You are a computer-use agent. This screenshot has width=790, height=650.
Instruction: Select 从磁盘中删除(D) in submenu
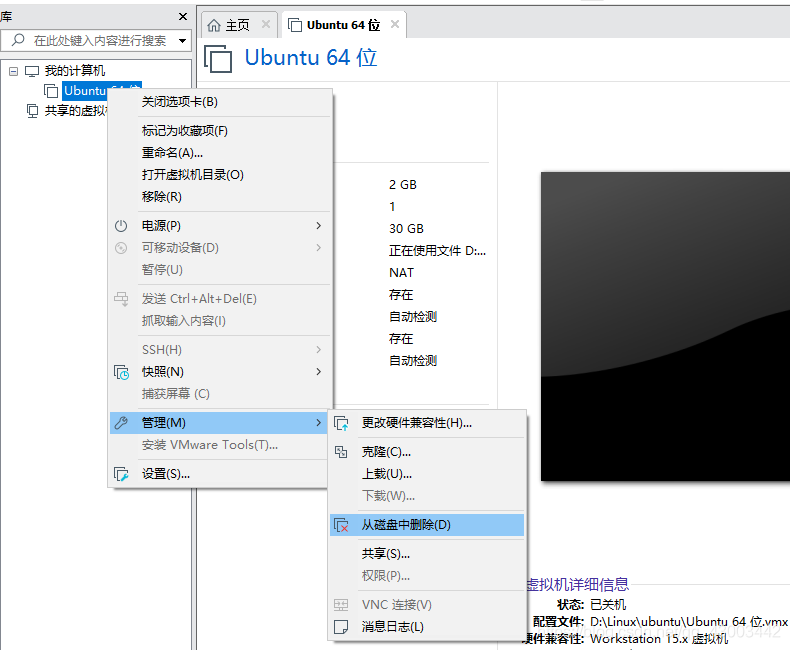click(427, 525)
